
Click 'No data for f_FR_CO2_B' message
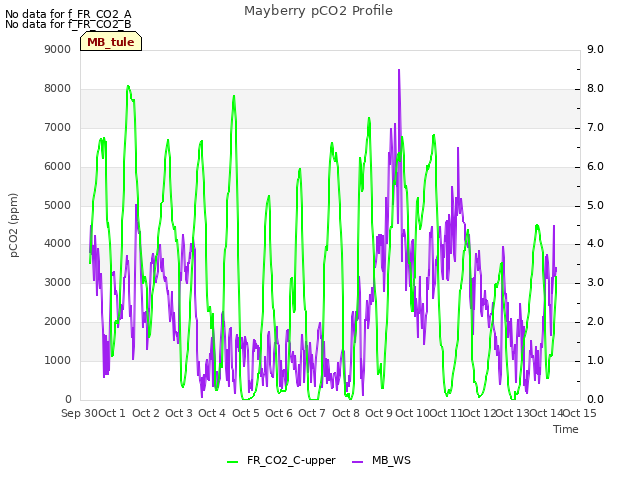(68, 24)
